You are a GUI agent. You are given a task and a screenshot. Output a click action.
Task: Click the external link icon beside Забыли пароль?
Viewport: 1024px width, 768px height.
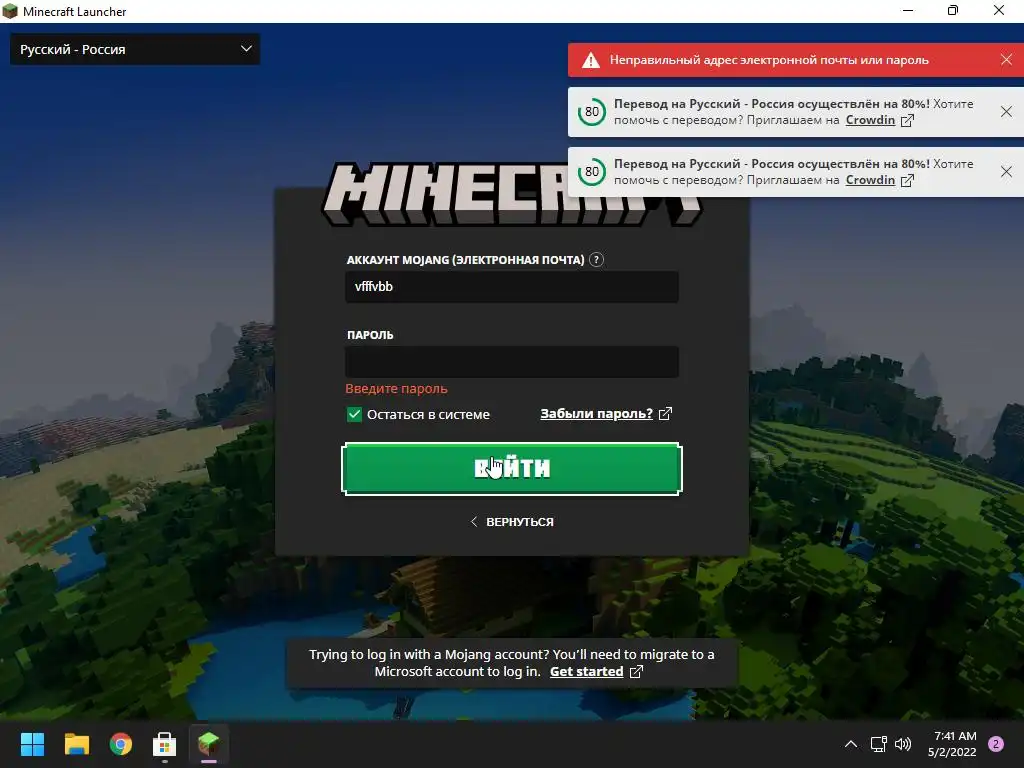click(x=665, y=414)
